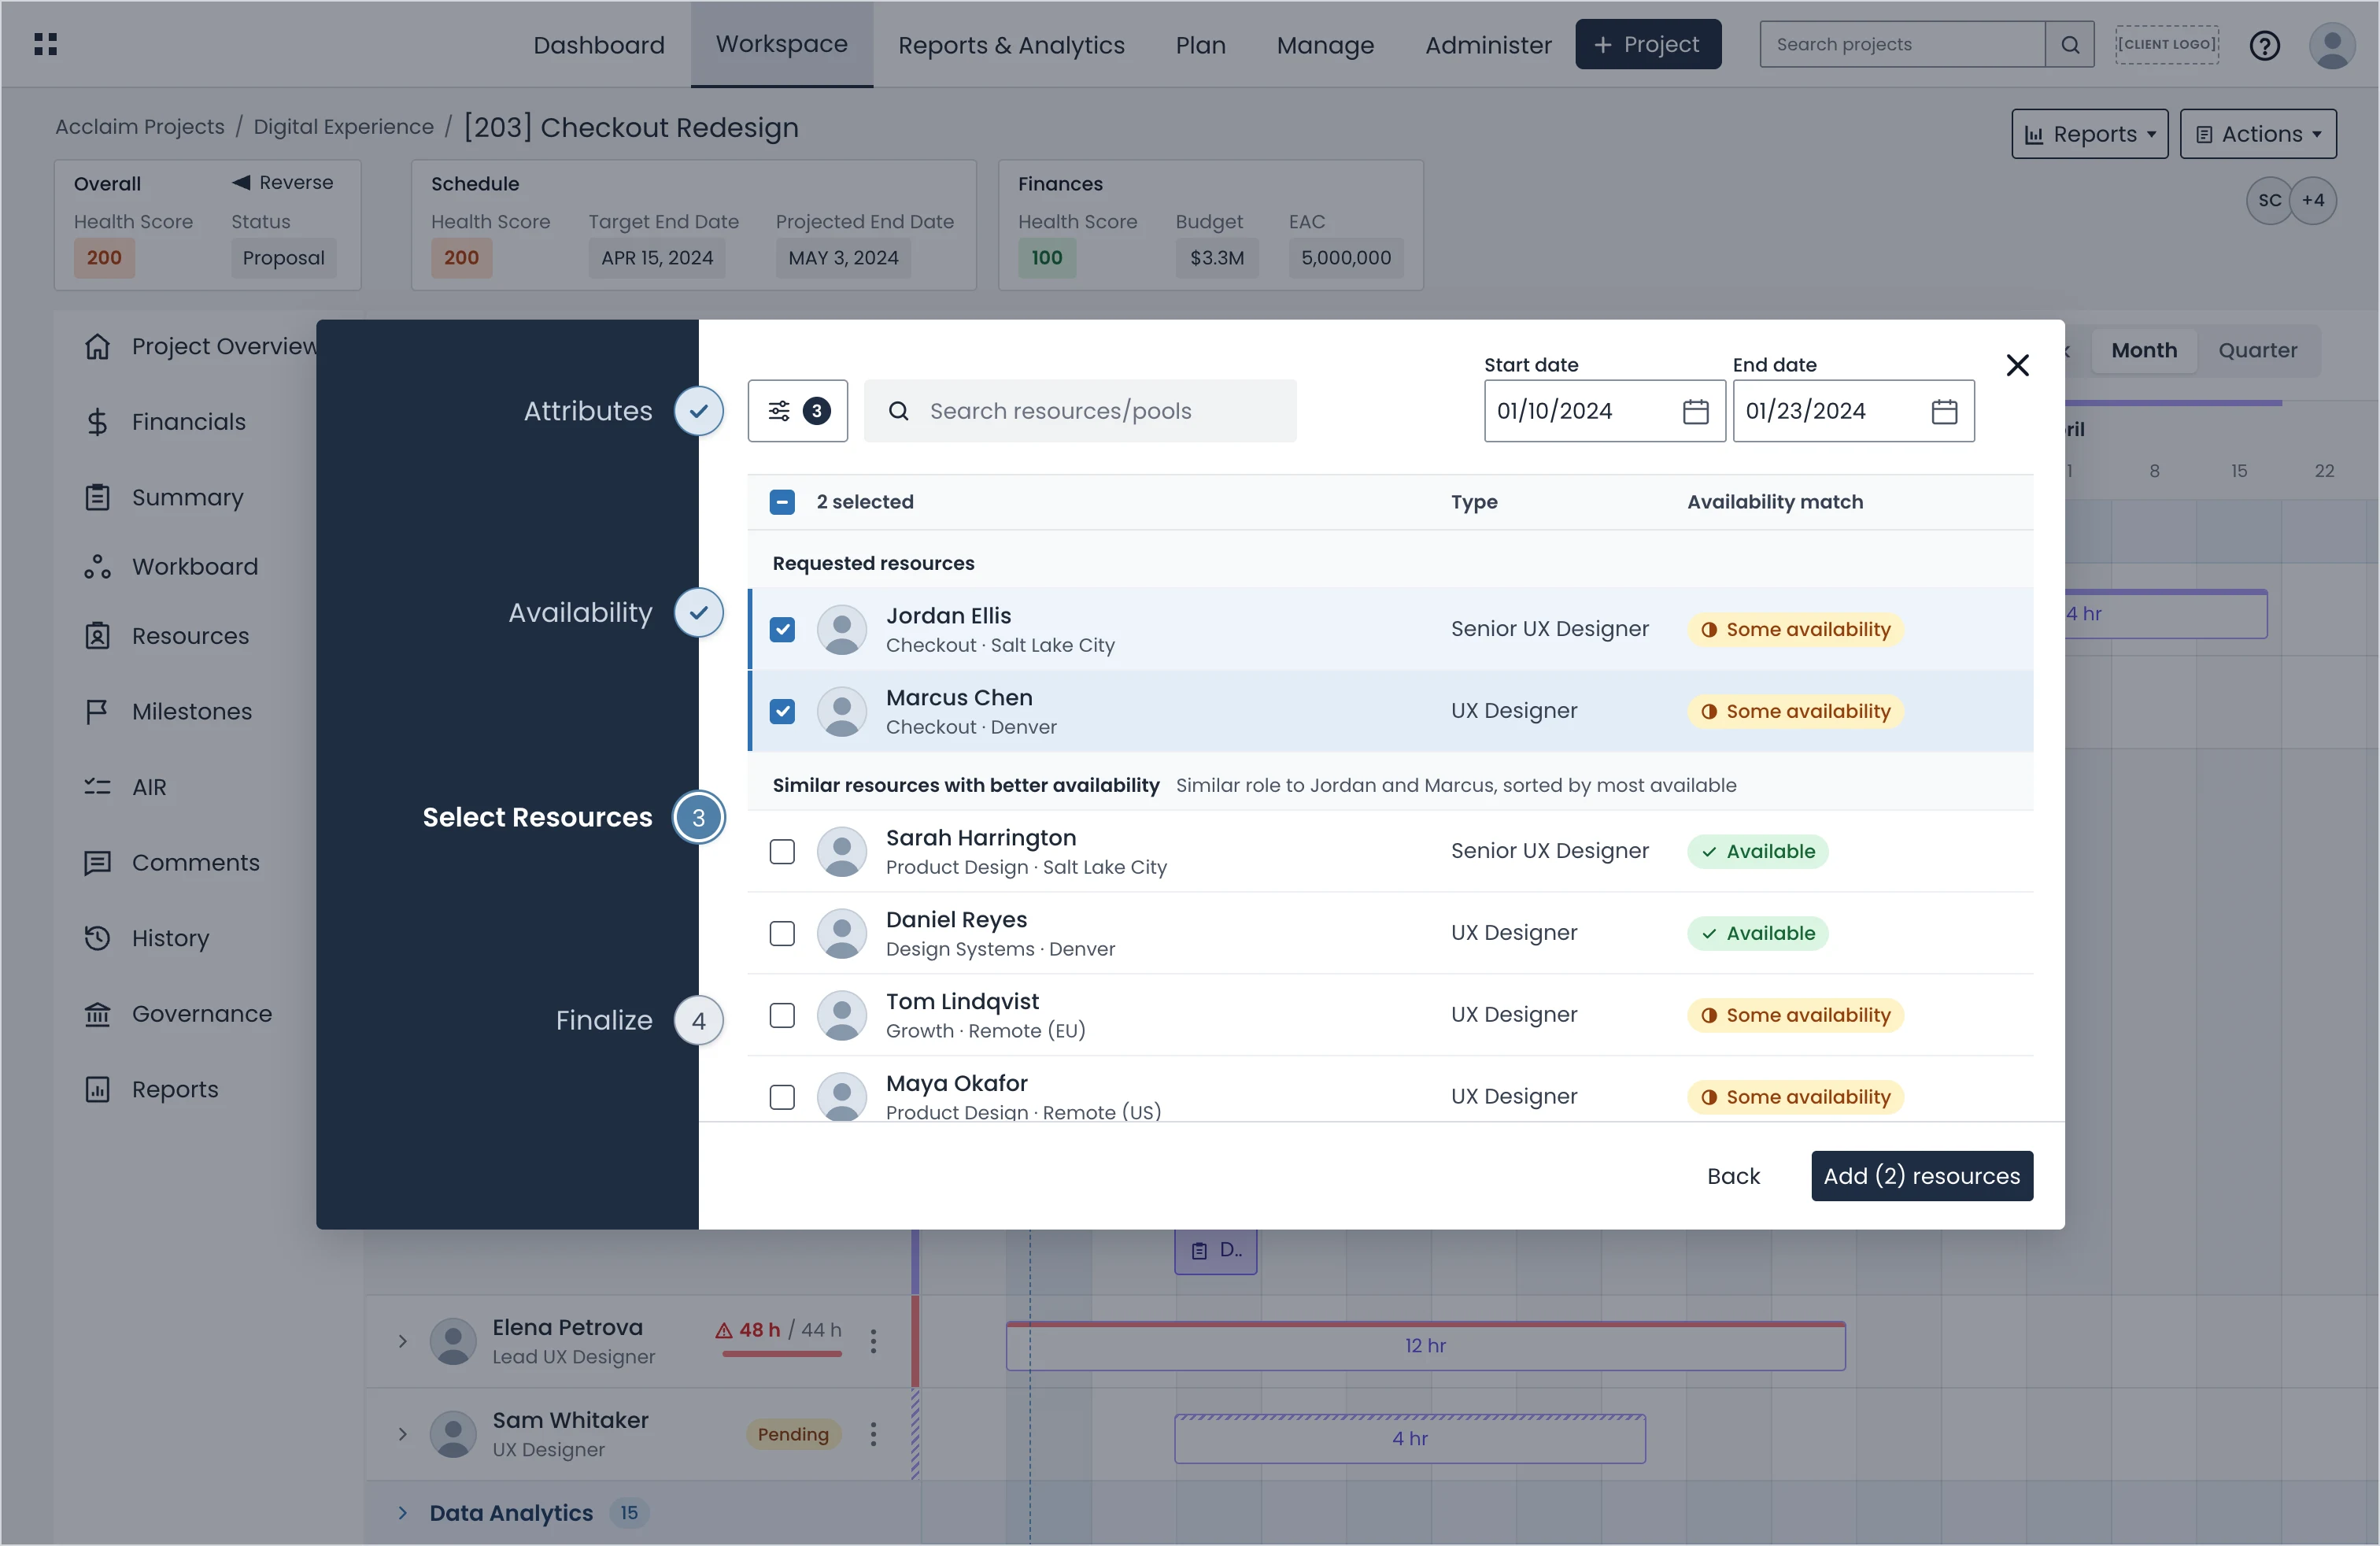
Task: Expand Elena Petrova row chevron
Action: tap(402, 1341)
